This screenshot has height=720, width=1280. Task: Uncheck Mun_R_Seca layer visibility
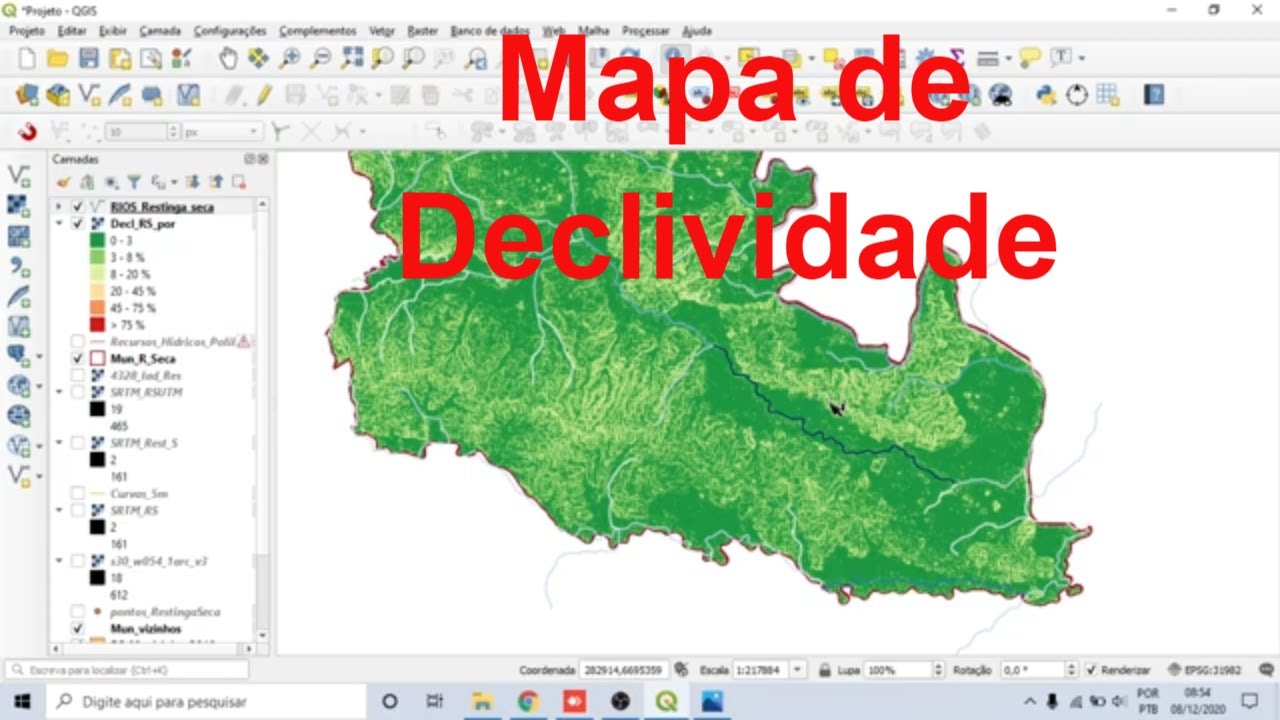(77, 358)
